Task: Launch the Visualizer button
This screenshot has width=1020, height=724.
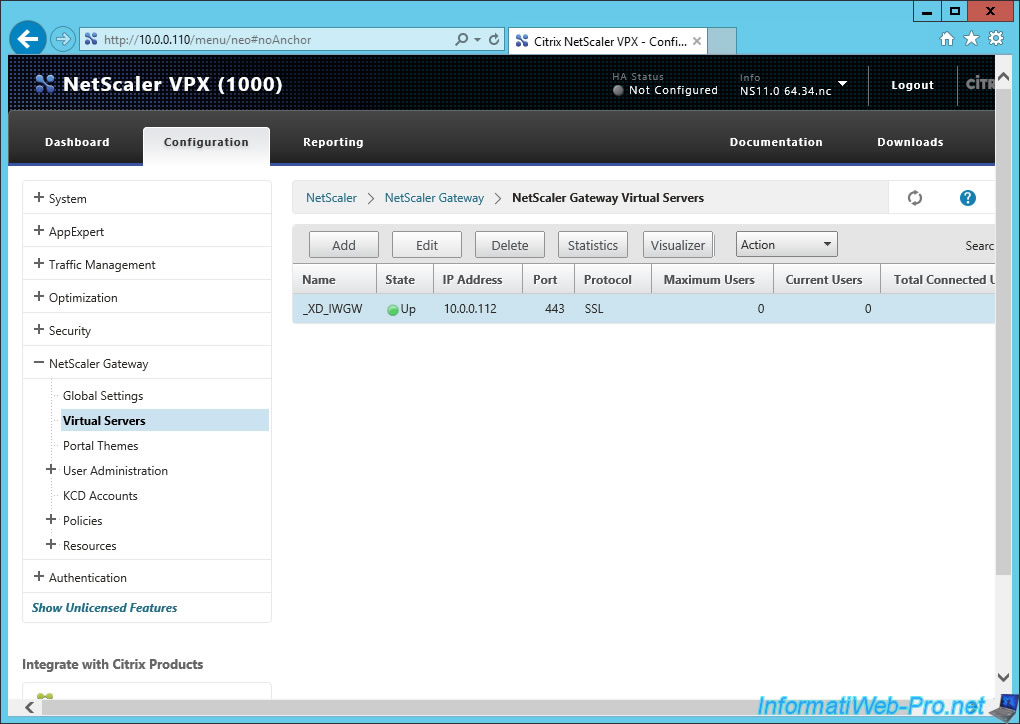Action: [678, 245]
